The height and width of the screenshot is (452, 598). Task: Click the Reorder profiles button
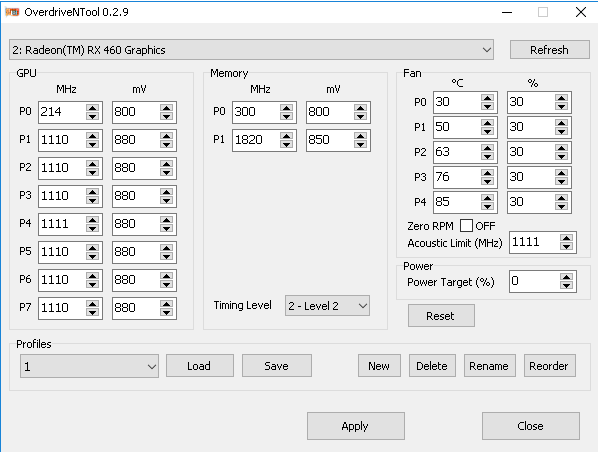tap(549, 366)
